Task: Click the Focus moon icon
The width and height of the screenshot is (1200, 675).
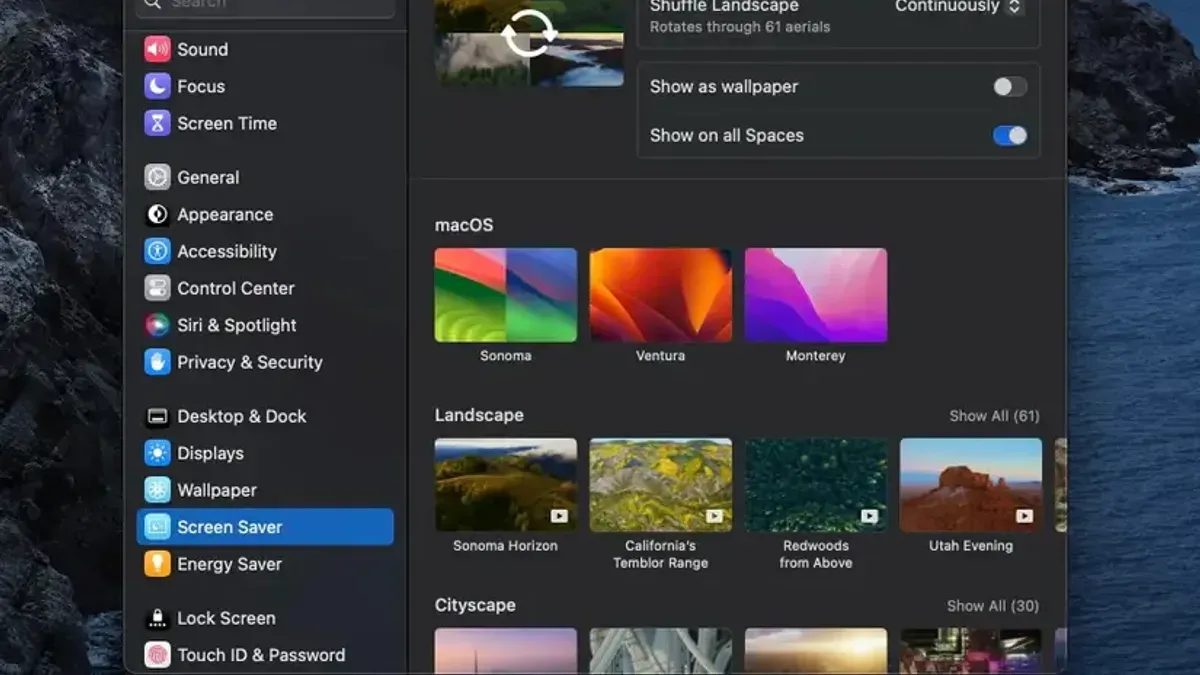Action: 157,86
